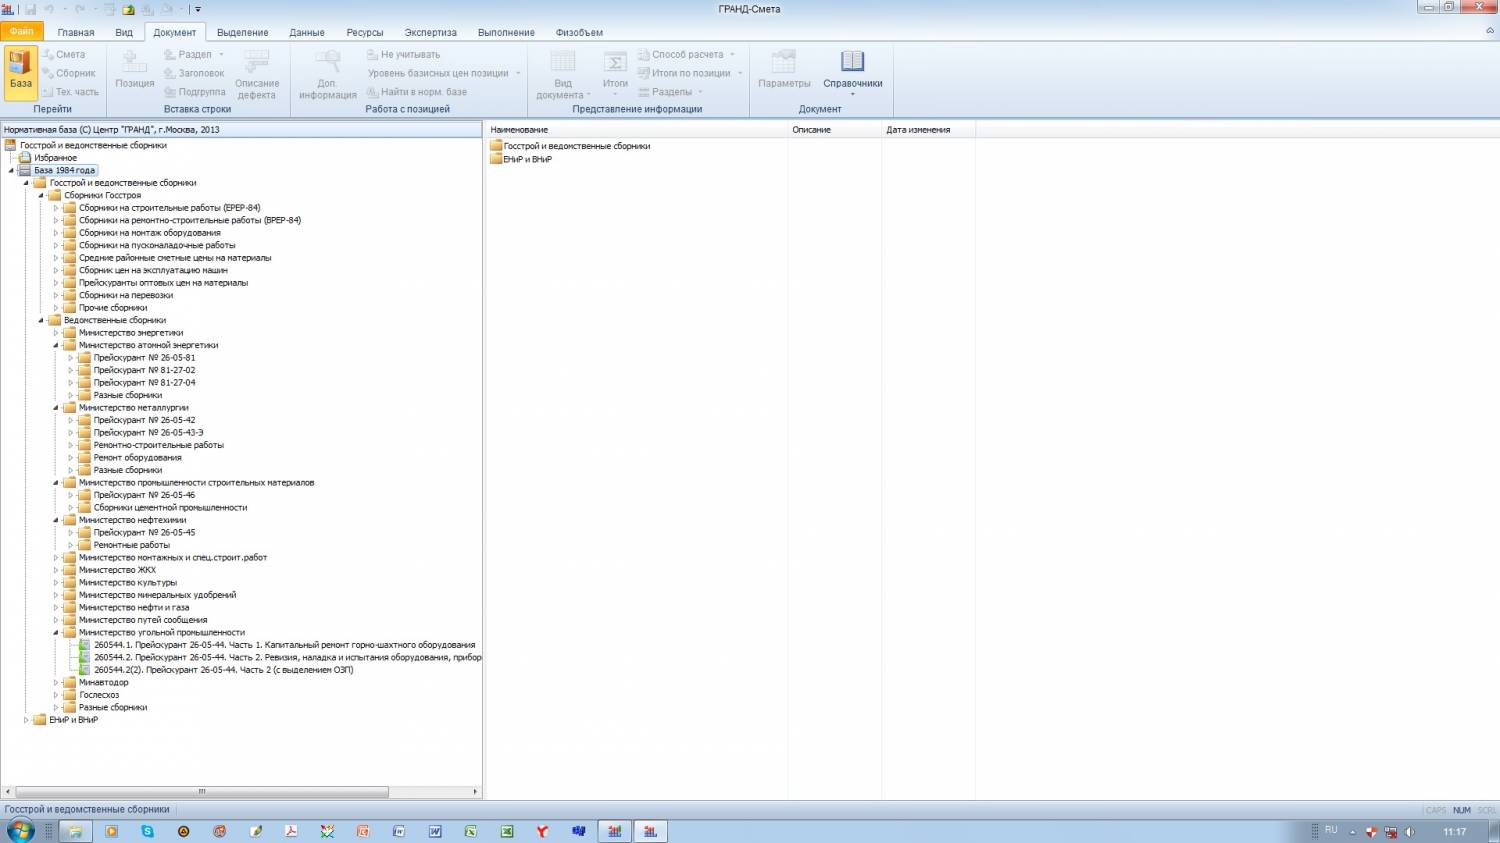Click the Файл menu button
Viewport: 1500px width, 843px height.
pyautogui.click(x=21, y=32)
